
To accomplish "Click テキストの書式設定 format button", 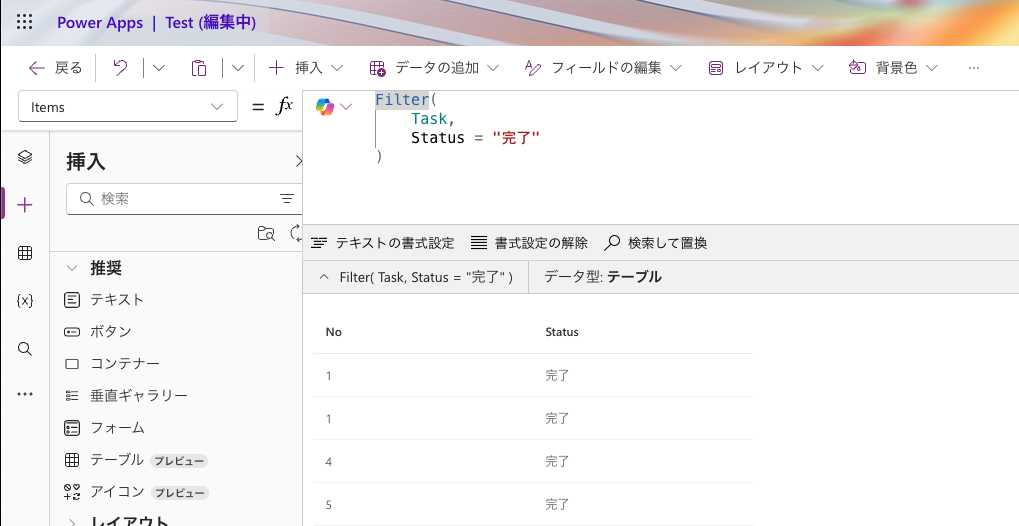I will (x=383, y=243).
